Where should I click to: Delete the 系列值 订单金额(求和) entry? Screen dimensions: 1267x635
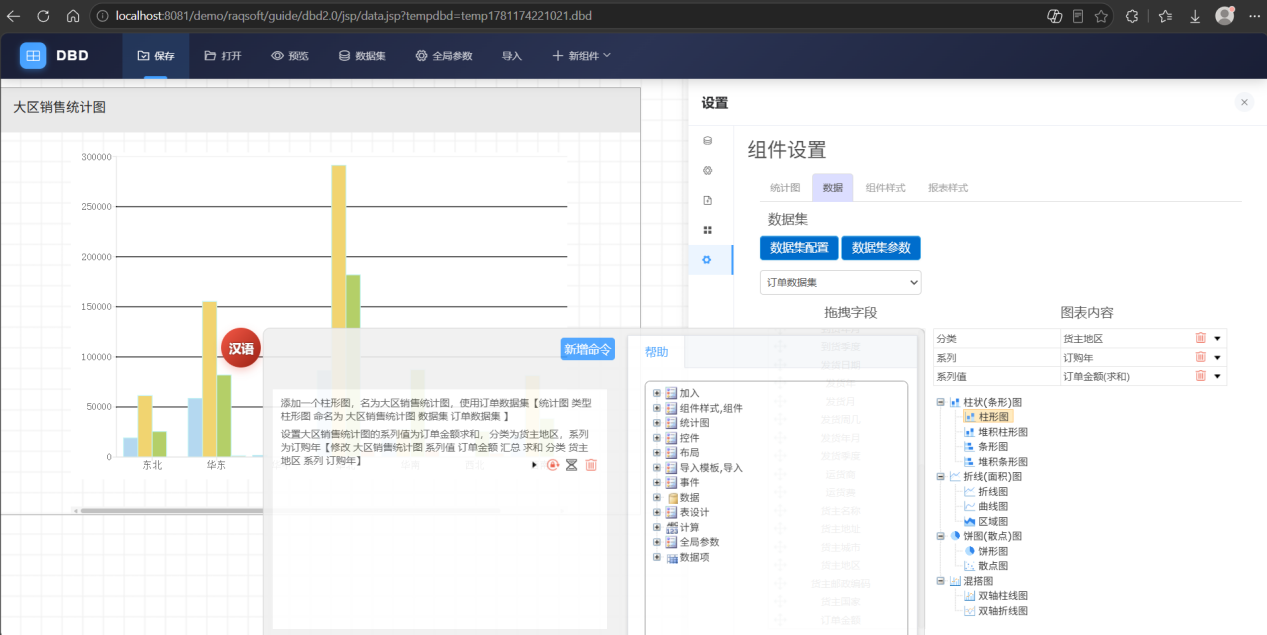pyautogui.click(x=1201, y=376)
